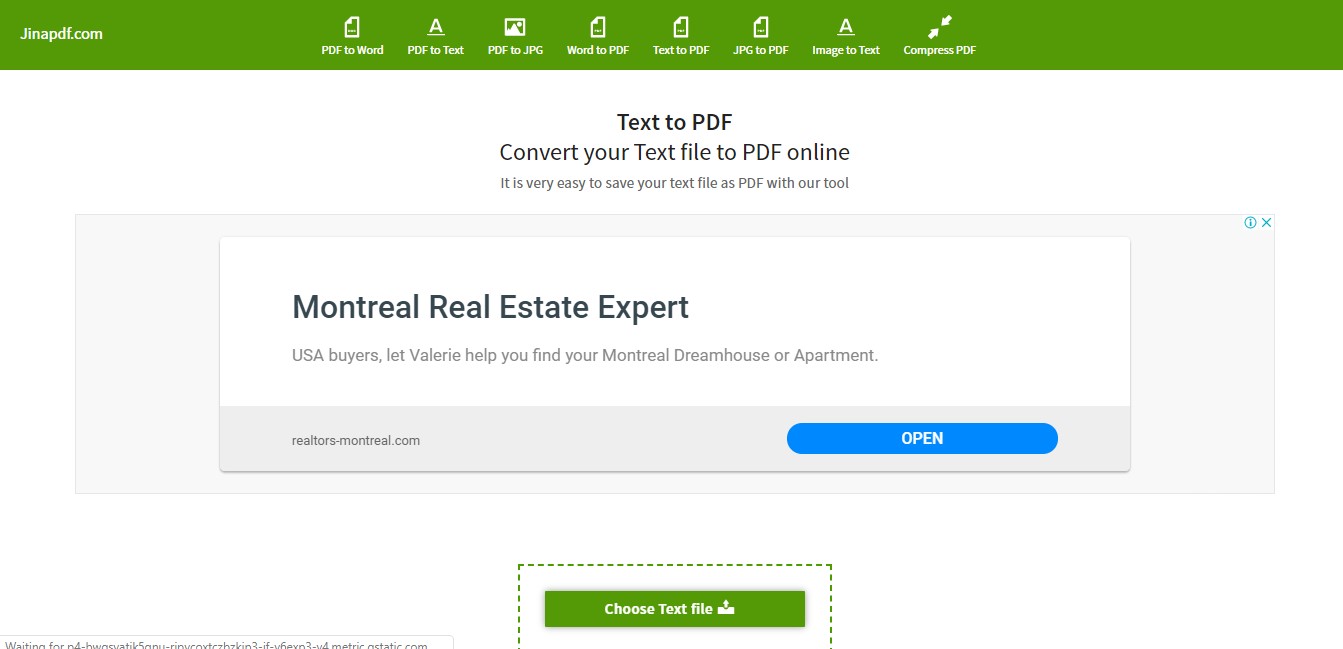This screenshot has width=1343, height=649.
Task: Click the PDF to Word menu label
Action: 352,50
